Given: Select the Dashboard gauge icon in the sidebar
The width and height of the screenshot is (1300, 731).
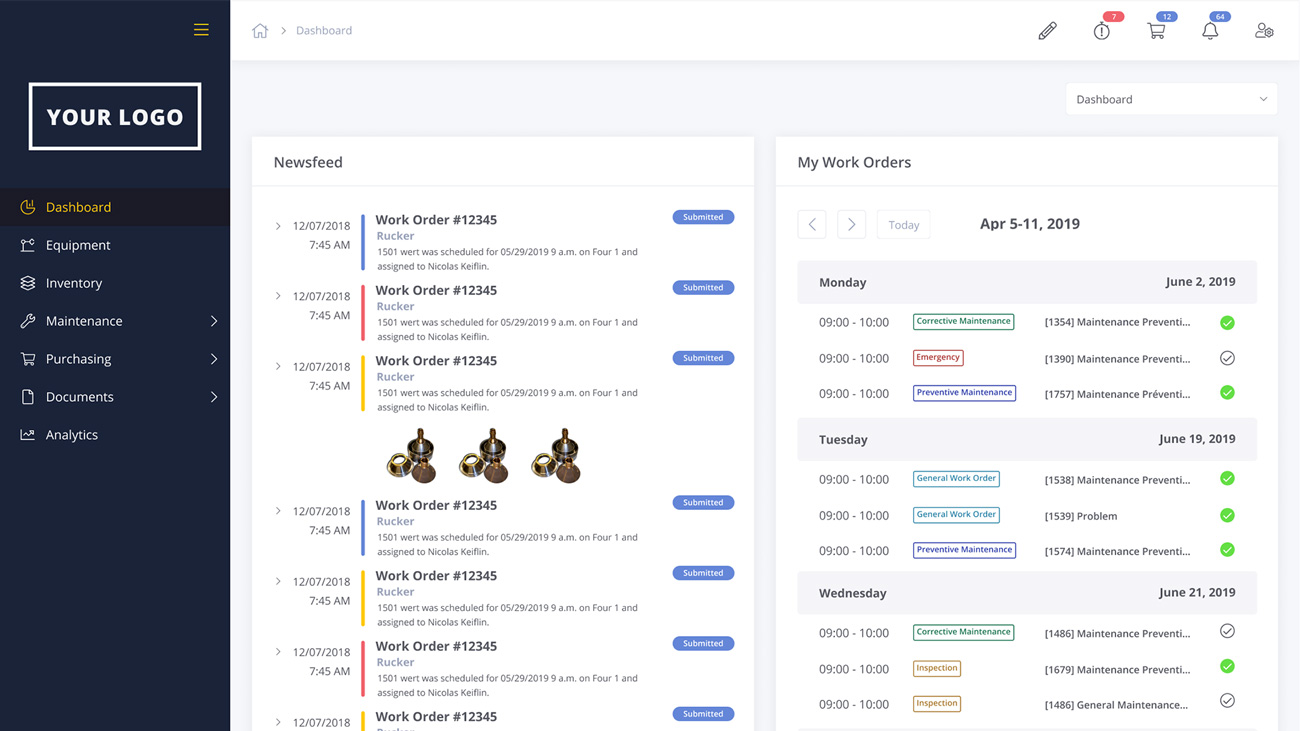Looking at the screenshot, I should [28, 207].
